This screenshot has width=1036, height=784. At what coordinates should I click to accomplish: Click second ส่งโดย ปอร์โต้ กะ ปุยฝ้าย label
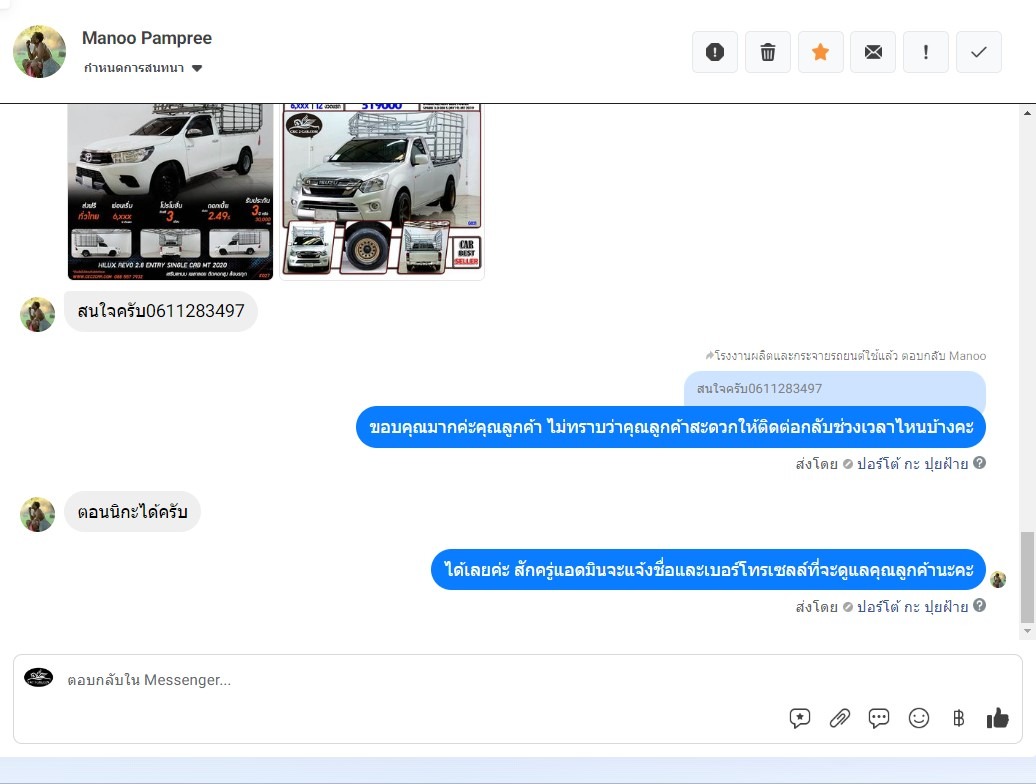tap(882, 606)
